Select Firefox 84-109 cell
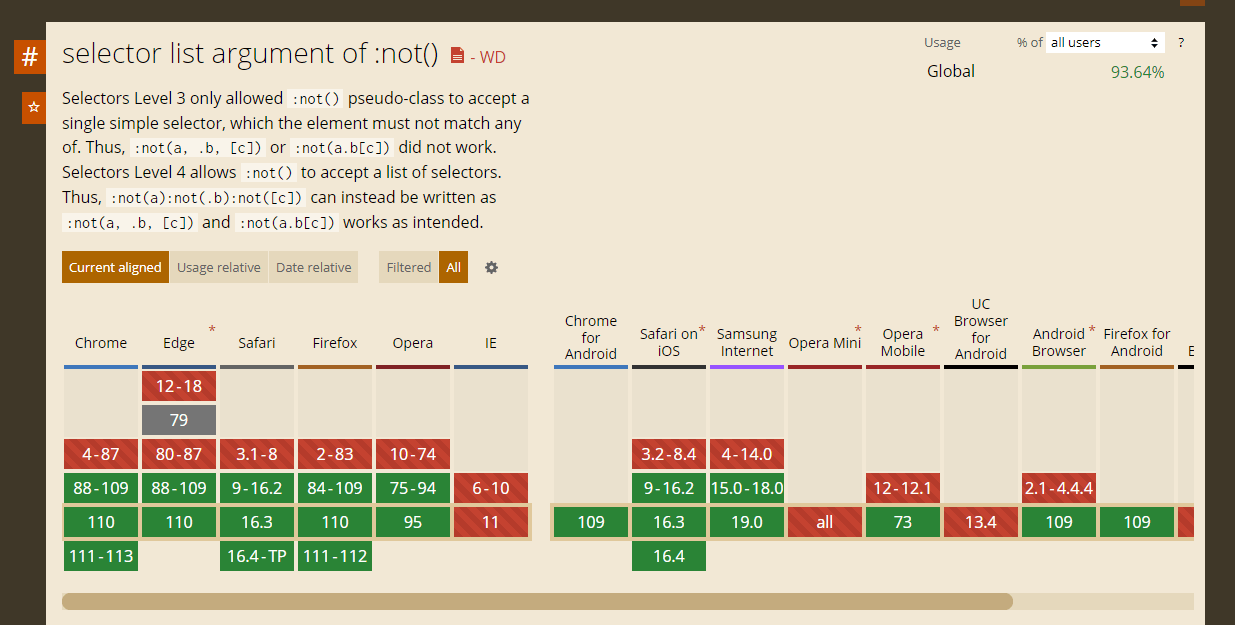 point(335,488)
